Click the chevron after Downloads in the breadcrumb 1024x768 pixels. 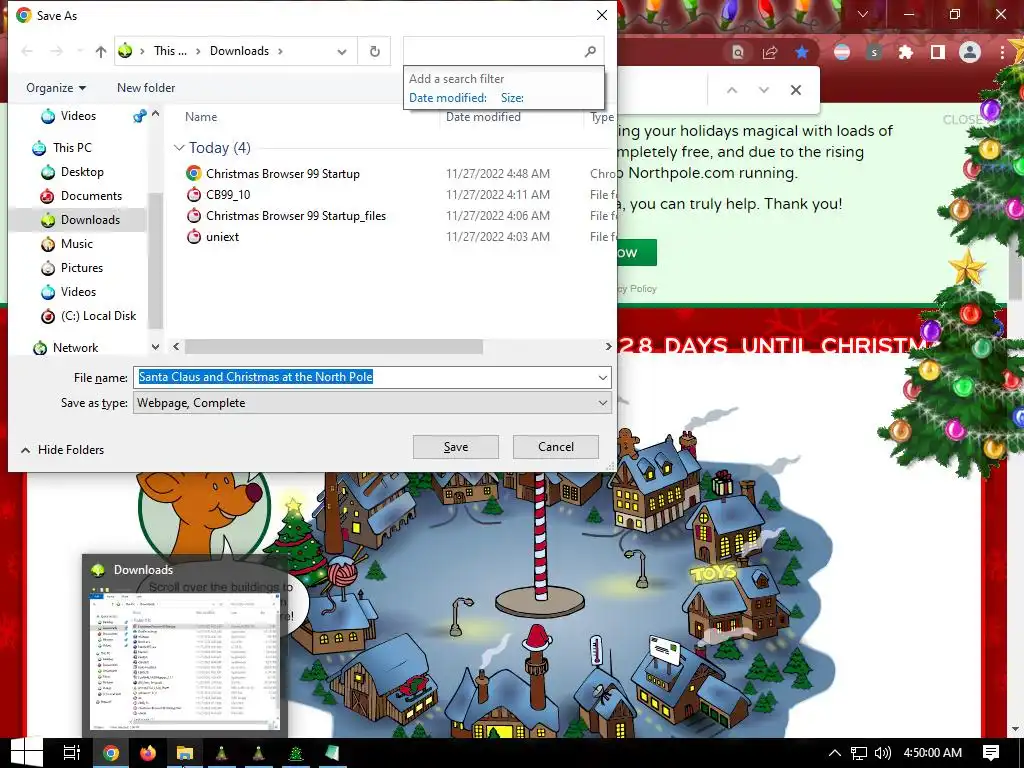[280, 51]
